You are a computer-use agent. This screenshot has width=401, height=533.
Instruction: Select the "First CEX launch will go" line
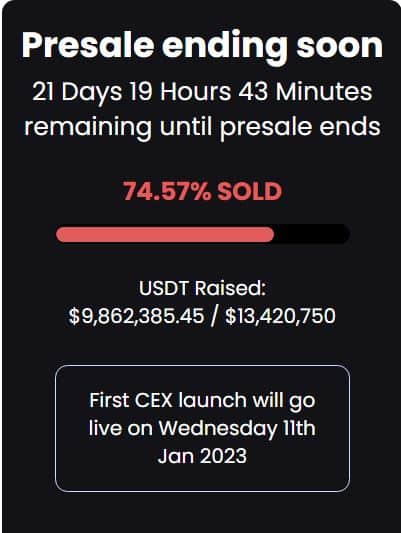click(x=202, y=401)
